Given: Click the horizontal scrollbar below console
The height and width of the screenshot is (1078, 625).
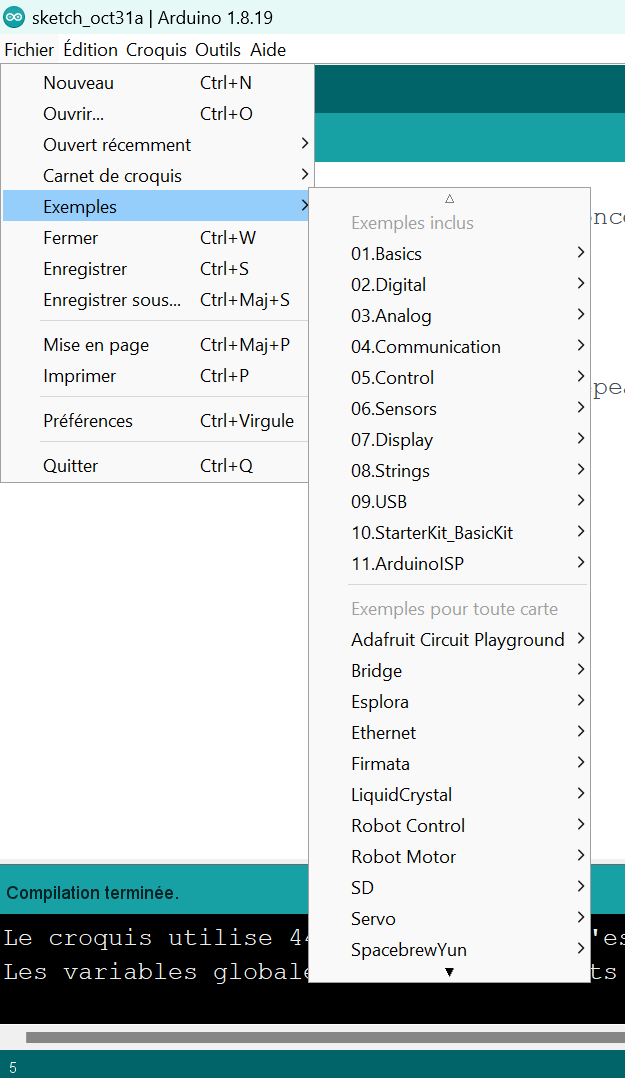Looking at the screenshot, I should point(325,1037).
